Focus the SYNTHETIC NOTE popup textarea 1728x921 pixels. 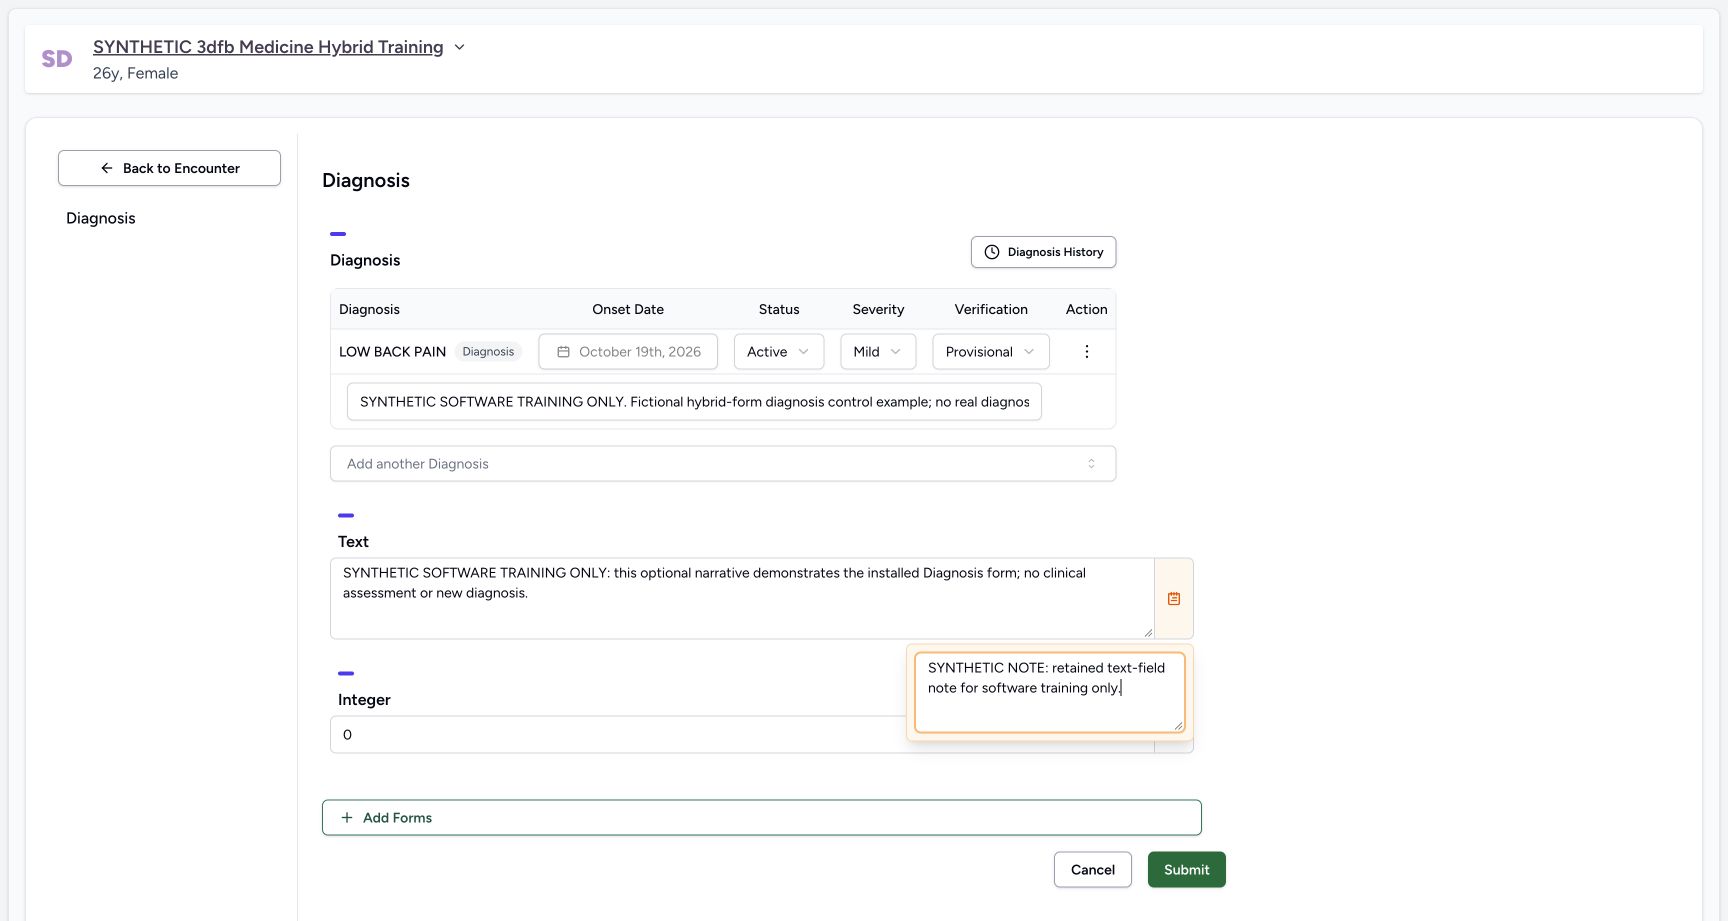tap(1050, 693)
